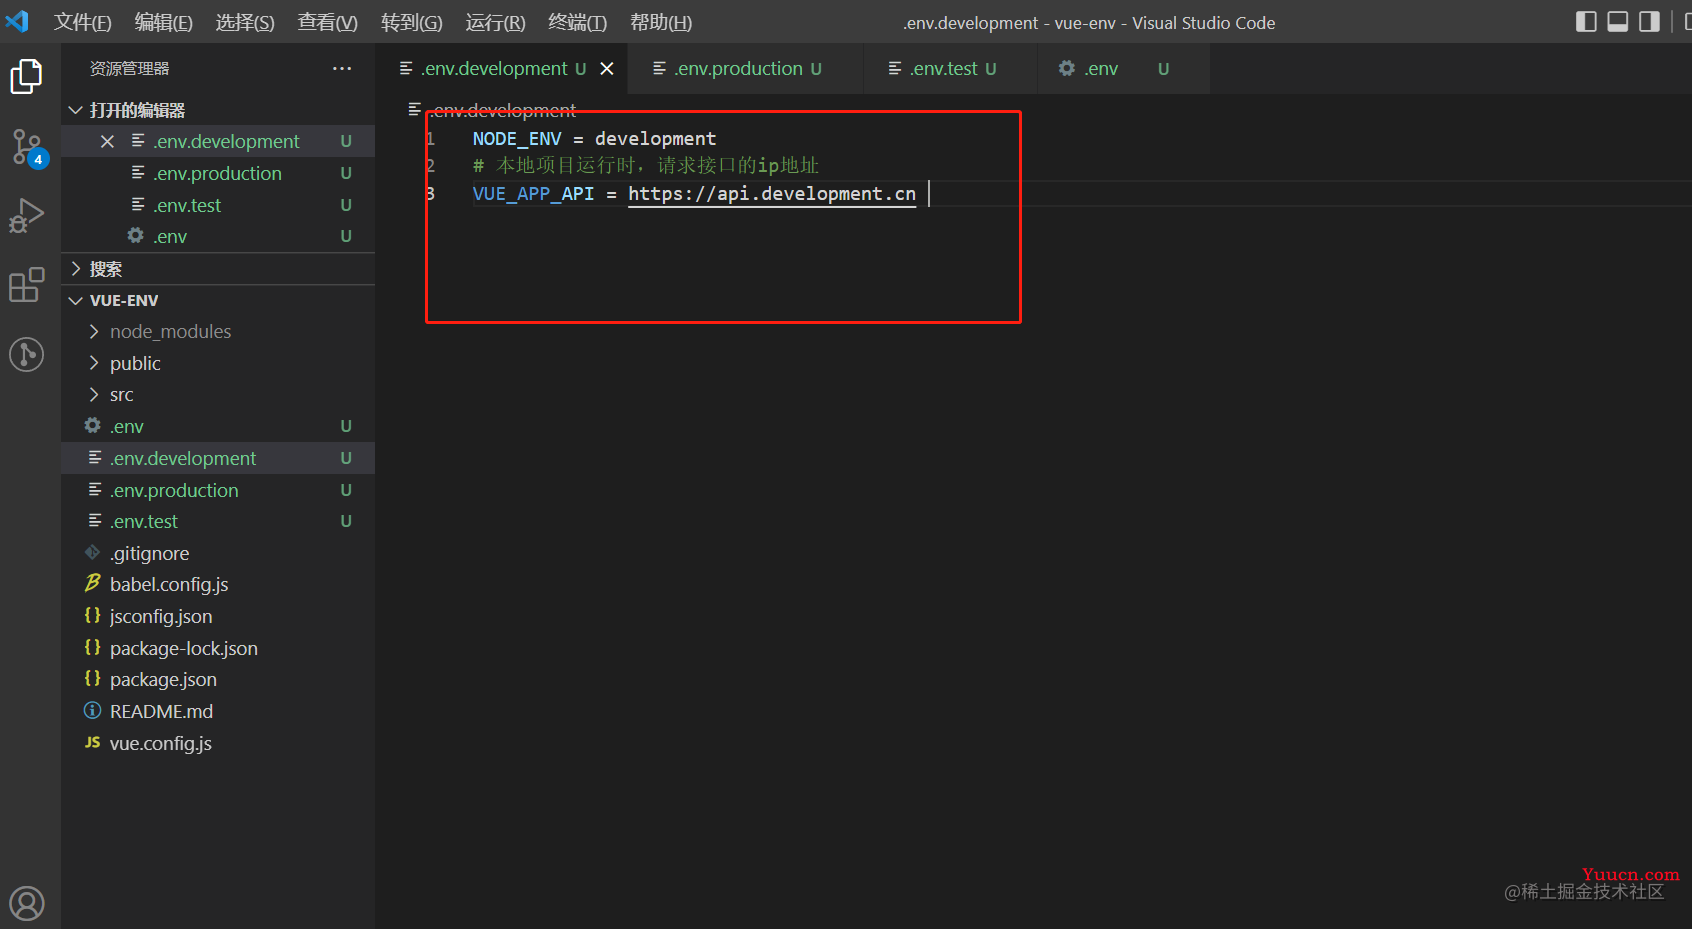Screen dimensions: 1692x929
Task: Open .gitignore file
Action: click(218, 553)
